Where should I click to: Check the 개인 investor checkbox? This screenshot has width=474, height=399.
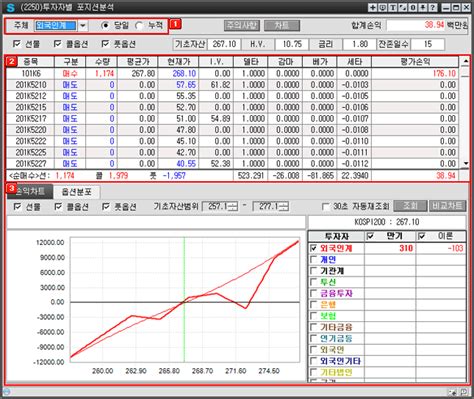tap(314, 259)
